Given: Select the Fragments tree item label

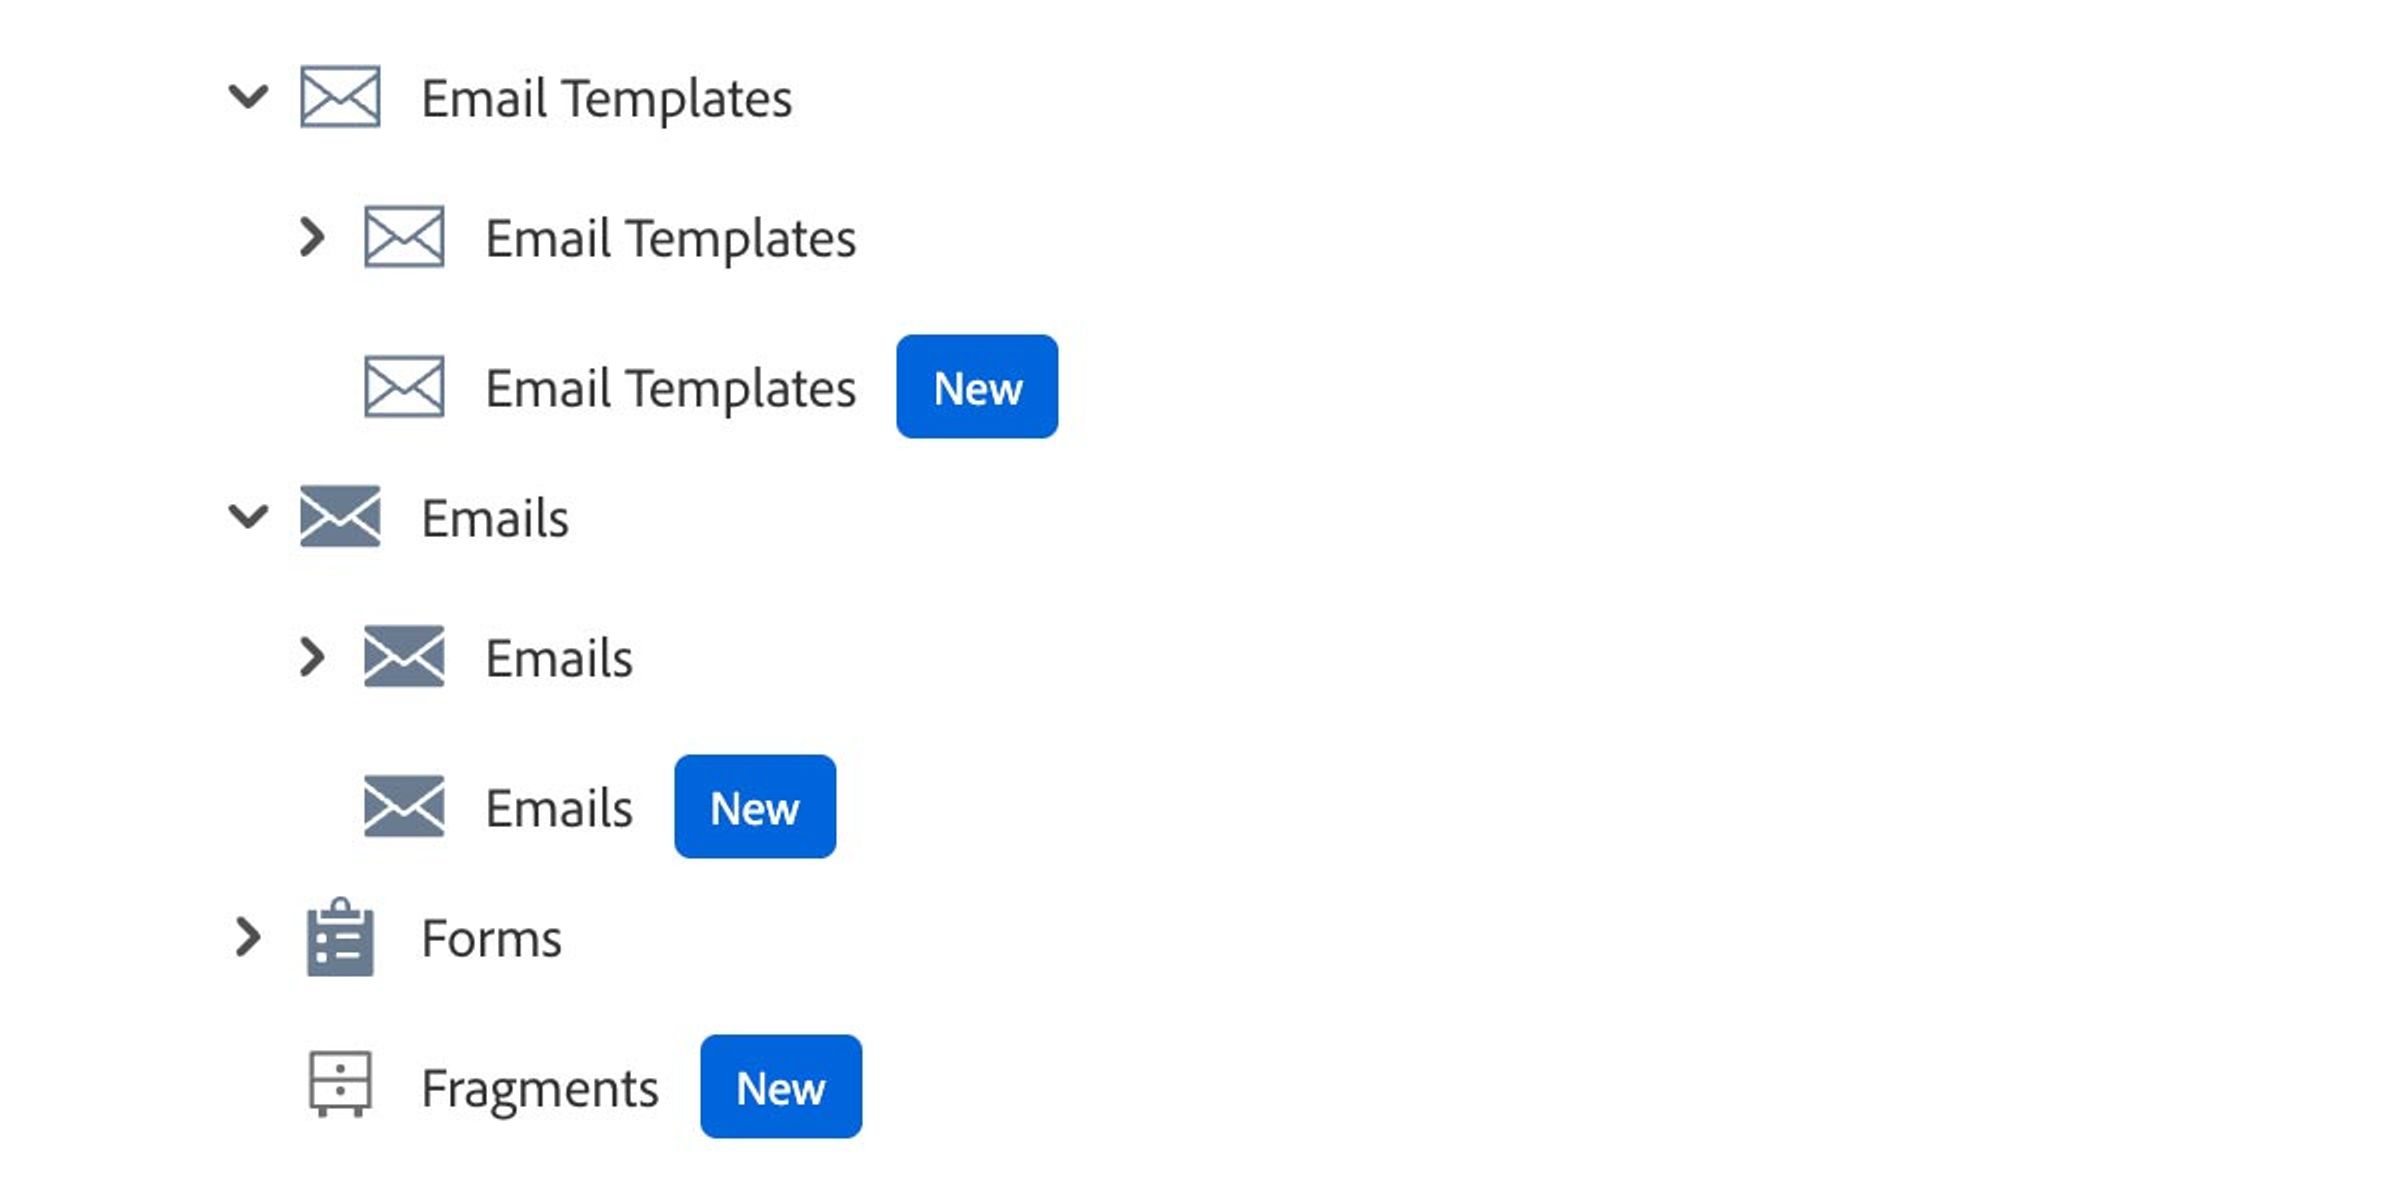Looking at the screenshot, I should coord(540,1089).
